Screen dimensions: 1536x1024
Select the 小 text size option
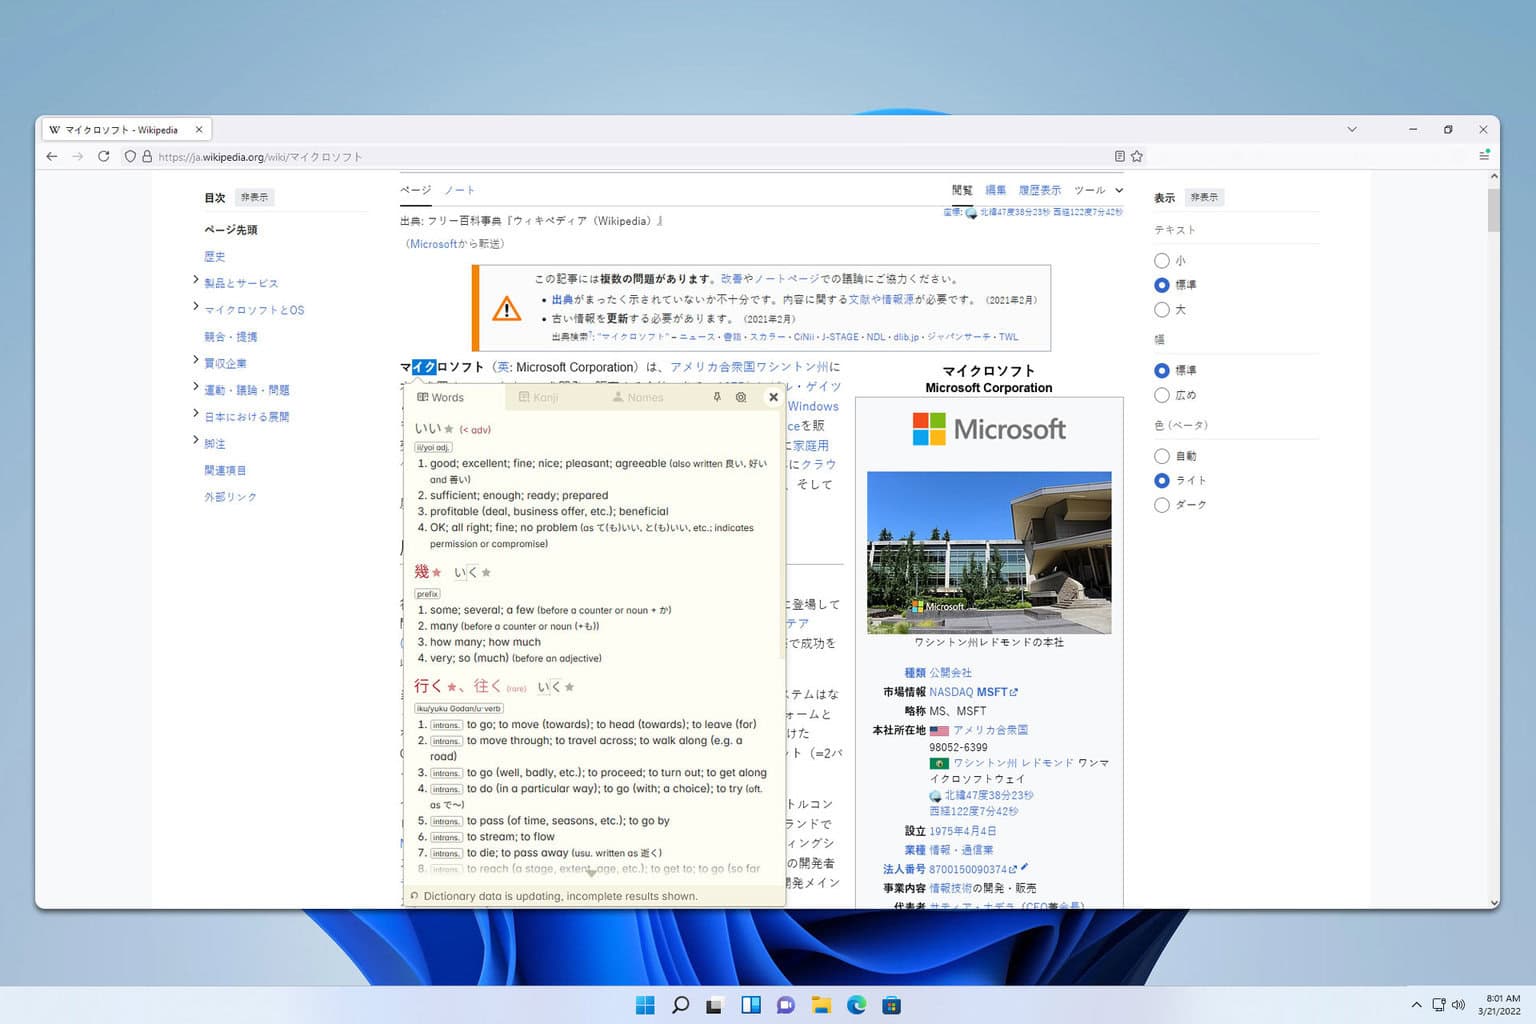[x=1162, y=260]
